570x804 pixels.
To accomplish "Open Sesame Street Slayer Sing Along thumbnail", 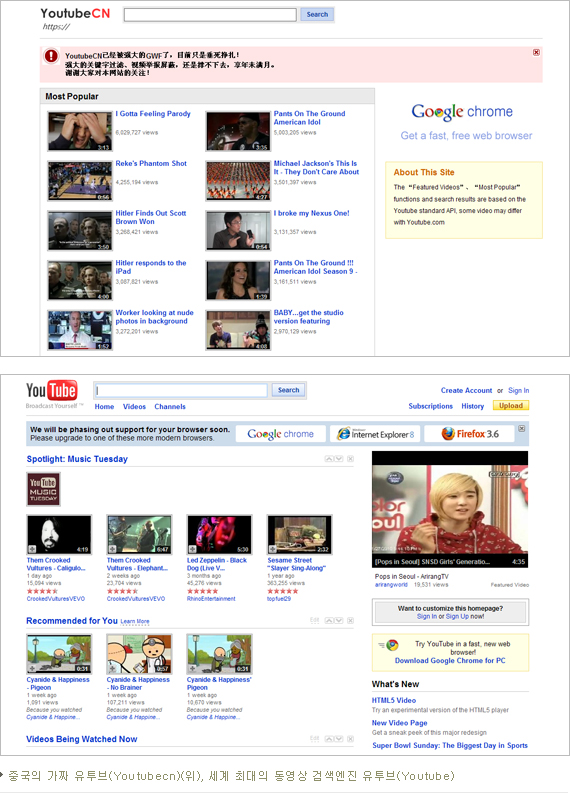I will (299, 535).
